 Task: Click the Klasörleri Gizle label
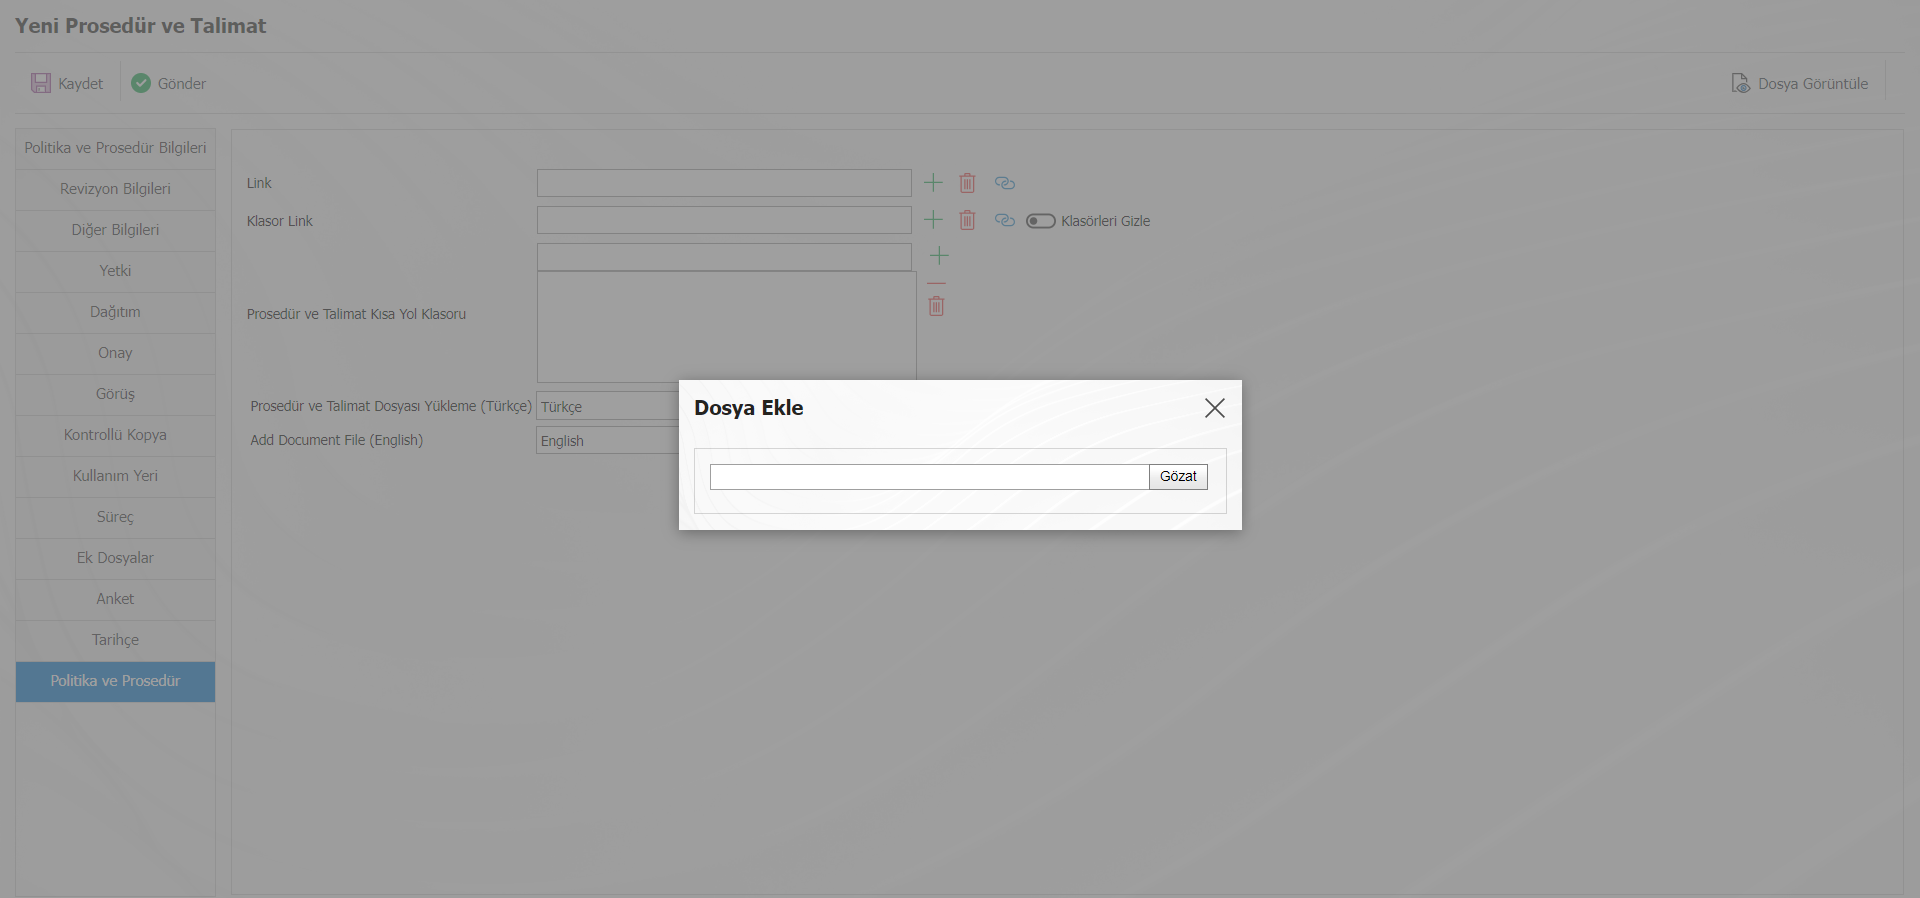[1105, 221]
